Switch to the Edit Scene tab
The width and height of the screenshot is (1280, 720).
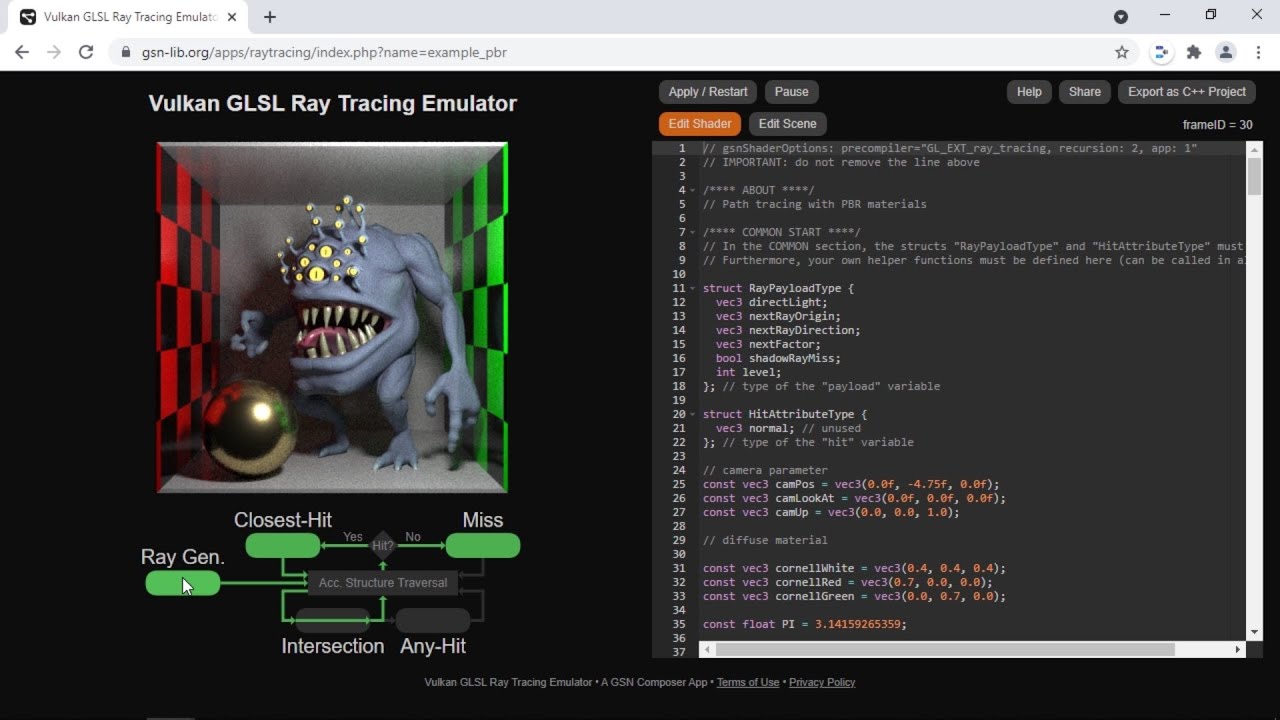point(787,124)
